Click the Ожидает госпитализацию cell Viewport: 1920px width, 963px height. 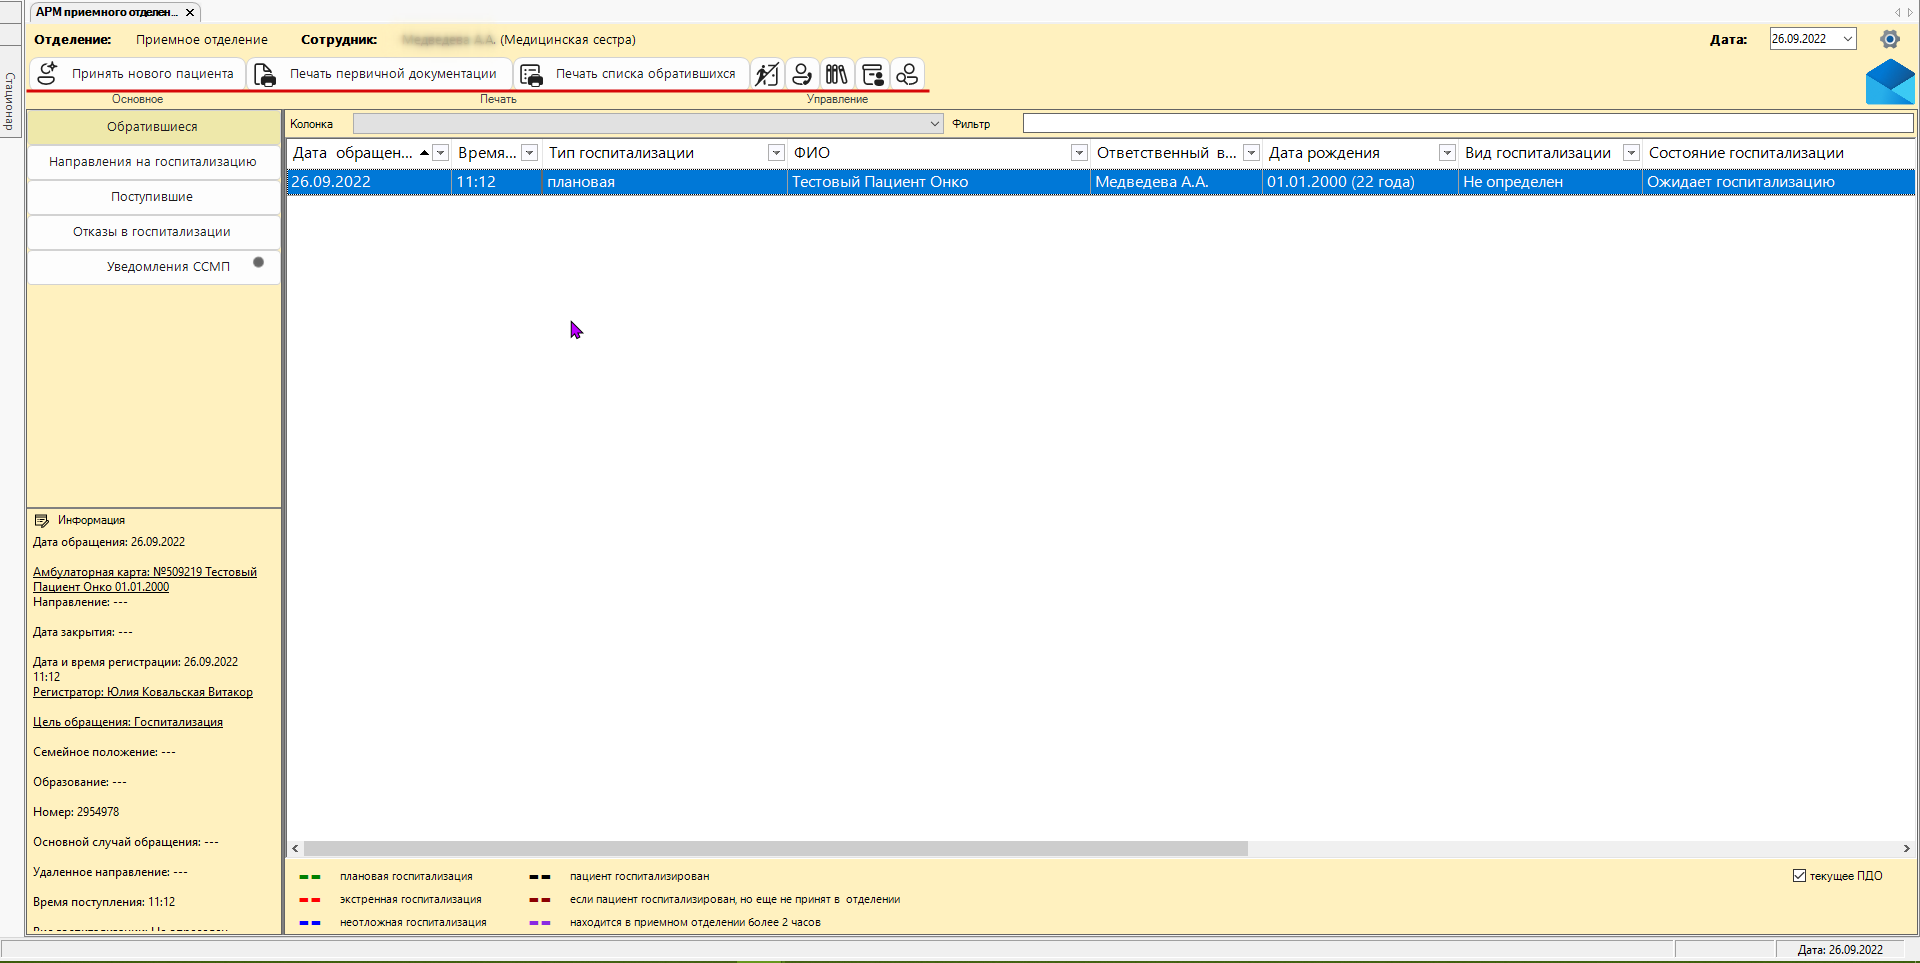coord(1778,182)
